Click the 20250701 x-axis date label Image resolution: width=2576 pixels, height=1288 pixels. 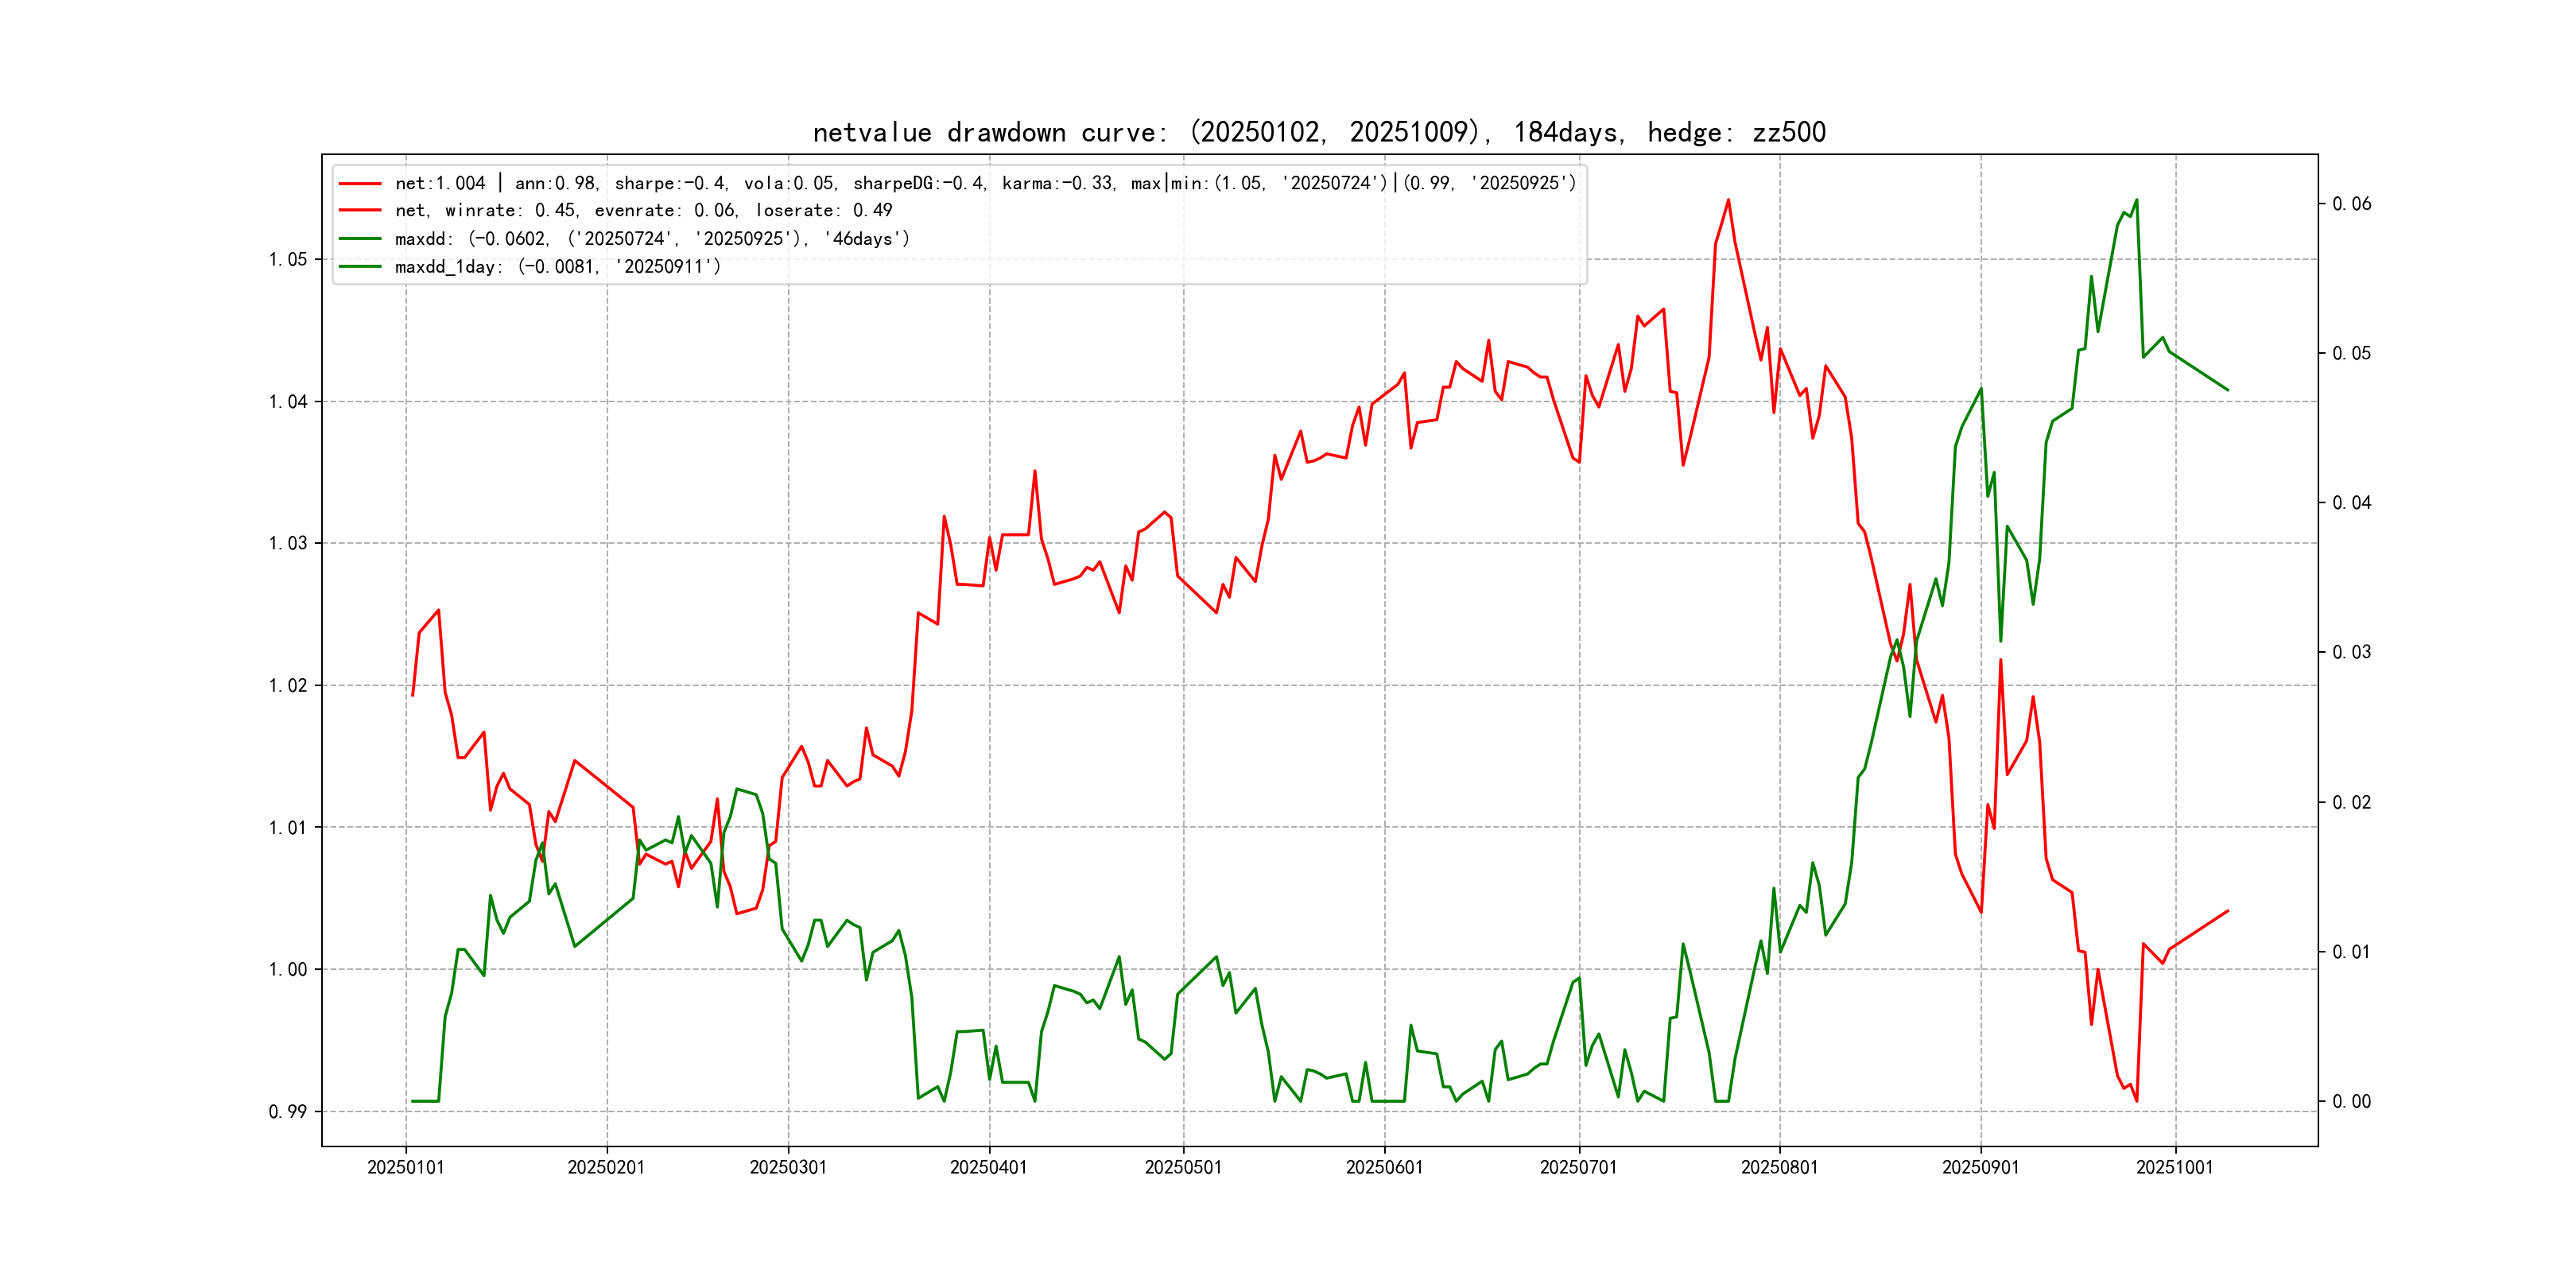[x=1578, y=1168]
